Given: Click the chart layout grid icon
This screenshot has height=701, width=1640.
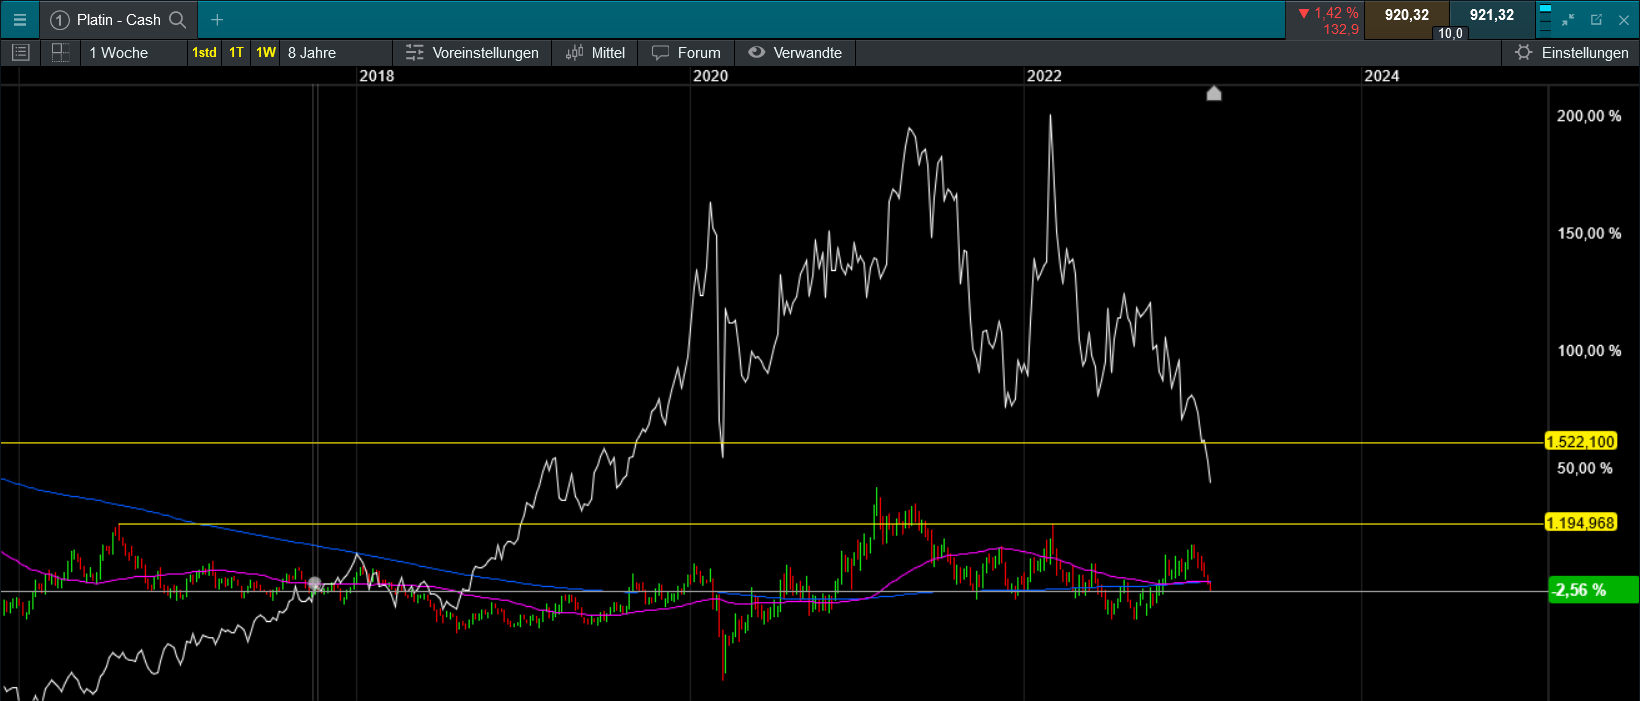Looking at the screenshot, I should [x=60, y=53].
